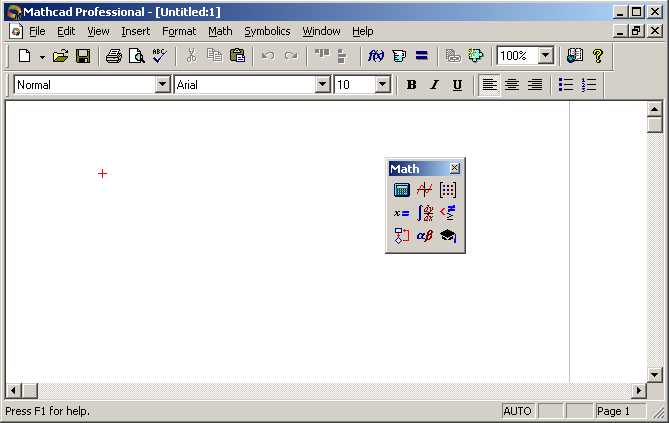
Task: Click the vertical scrollbar down arrow
Action: coord(654,375)
